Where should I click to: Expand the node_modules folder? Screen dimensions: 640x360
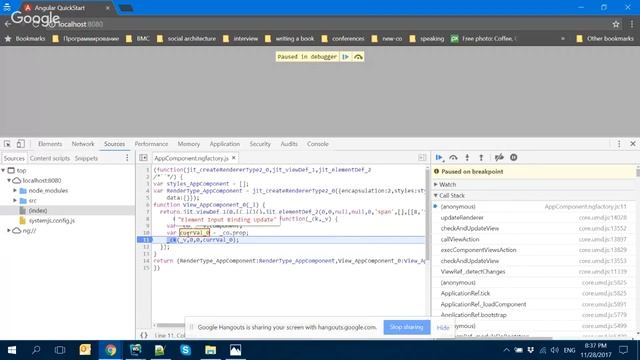point(15,191)
